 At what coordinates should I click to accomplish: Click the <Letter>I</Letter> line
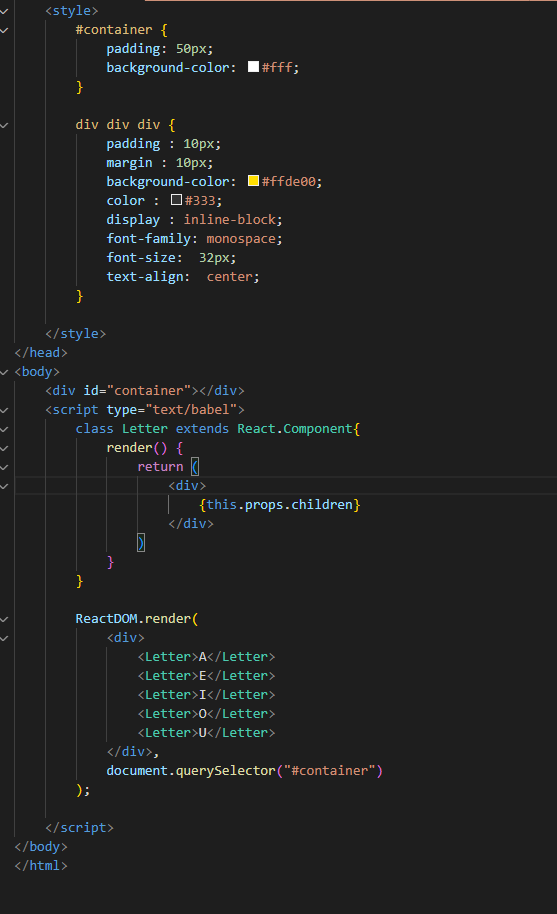click(206, 695)
